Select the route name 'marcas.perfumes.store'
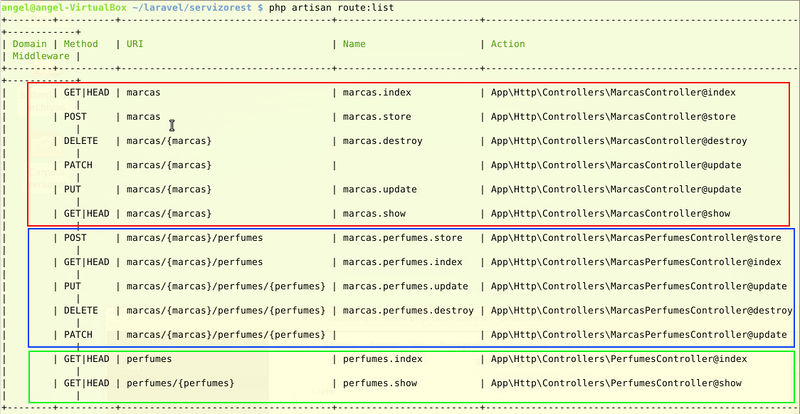The image size is (800, 414). click(403, 238)
